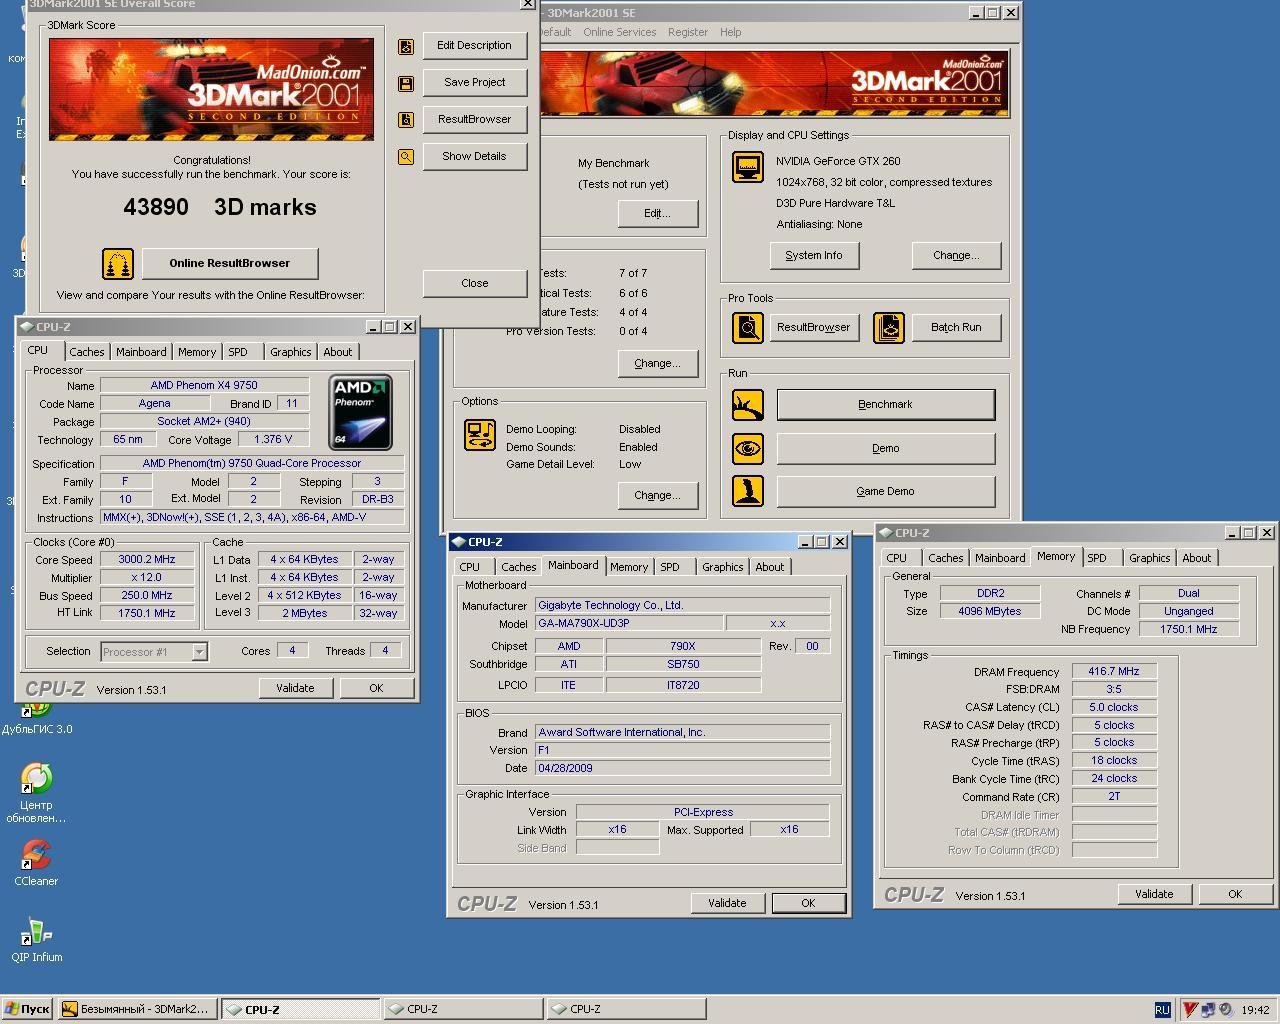Click the DRAM Frequency 416.7 MHz value

[1114, 672]
